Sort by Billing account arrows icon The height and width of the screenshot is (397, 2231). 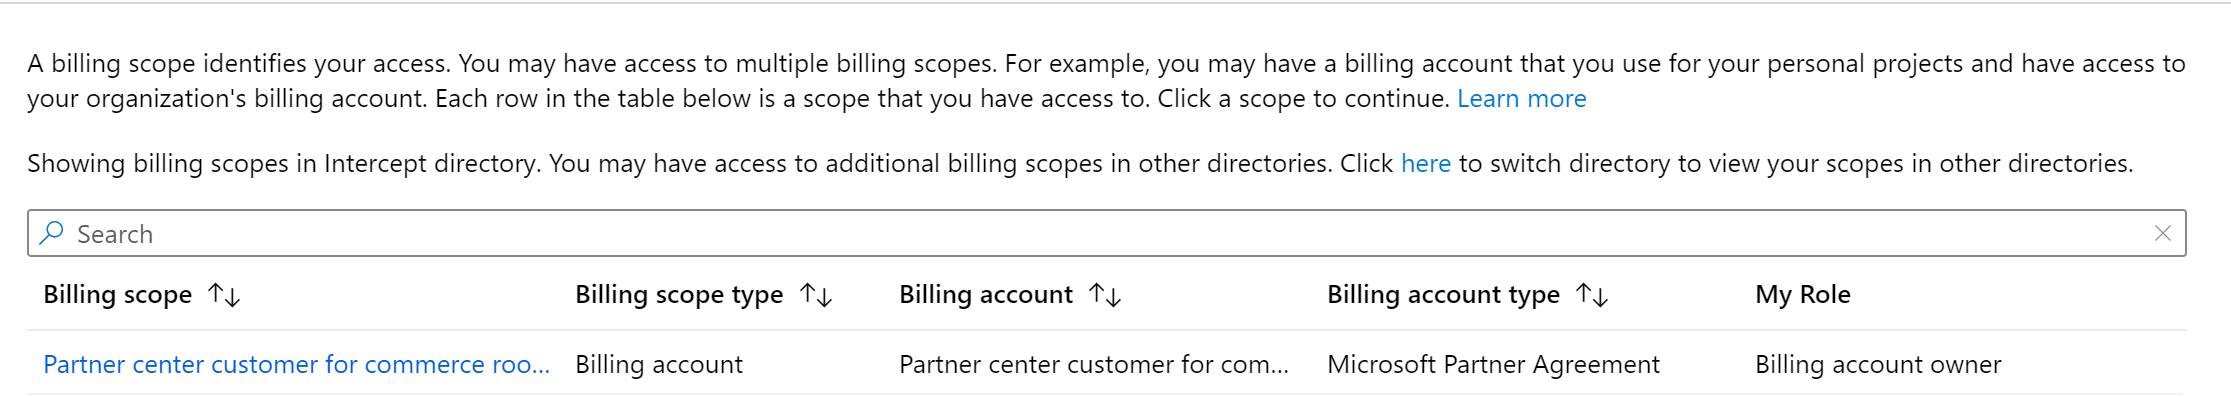(1105, 295)
